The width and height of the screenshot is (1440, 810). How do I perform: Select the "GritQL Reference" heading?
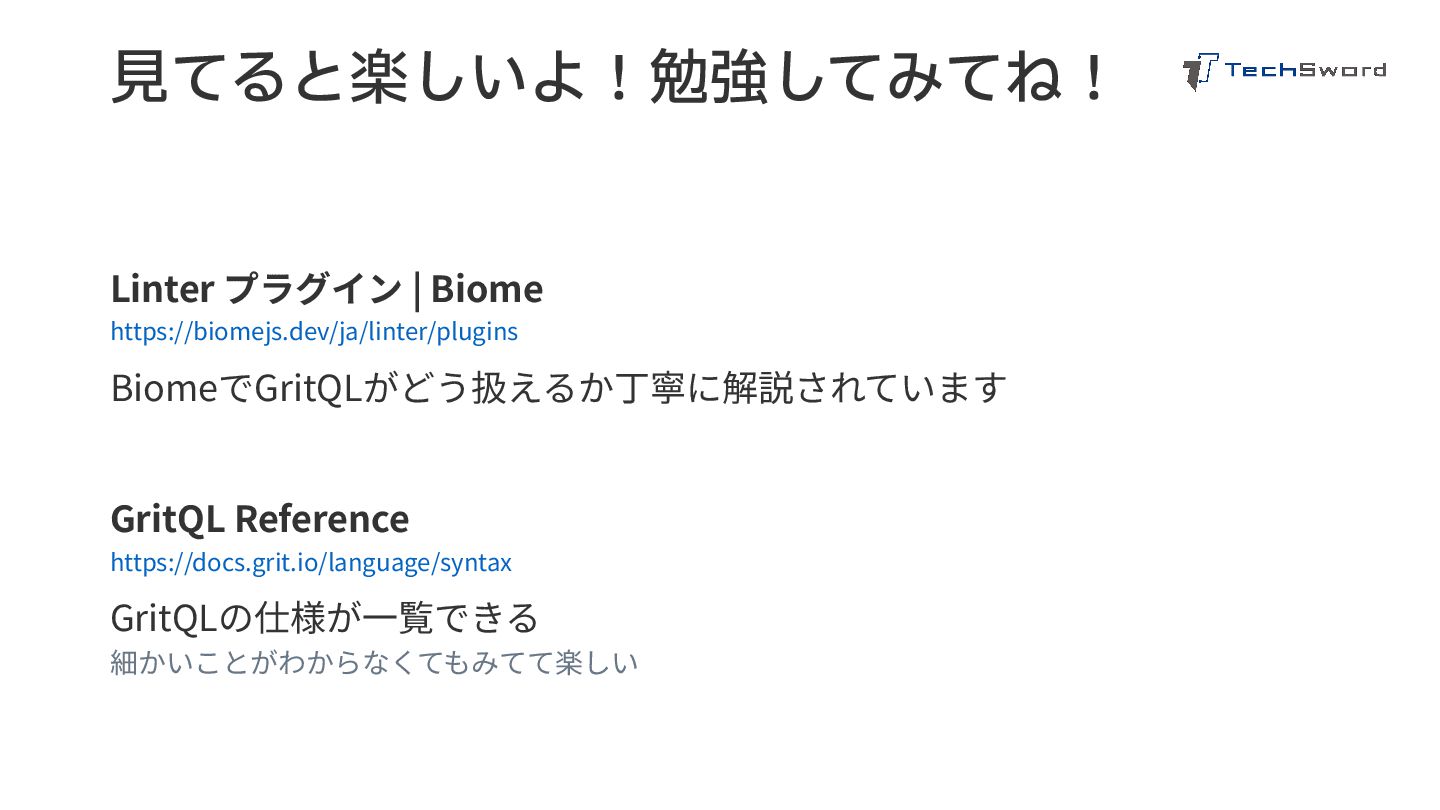click(x=260, y=519)
